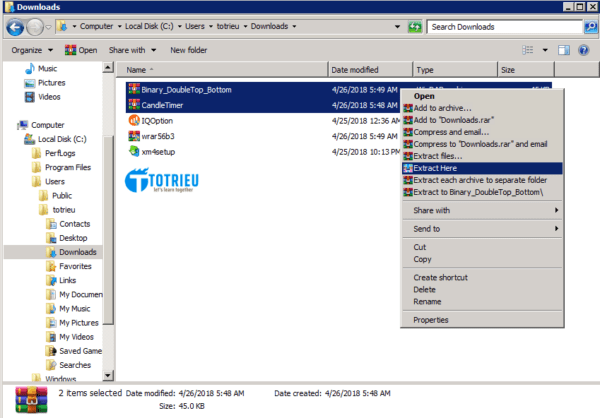The width and height of the screenshot is (600, 418).
Task: Sort files by the Type column
Action: [x=455, y=70]
